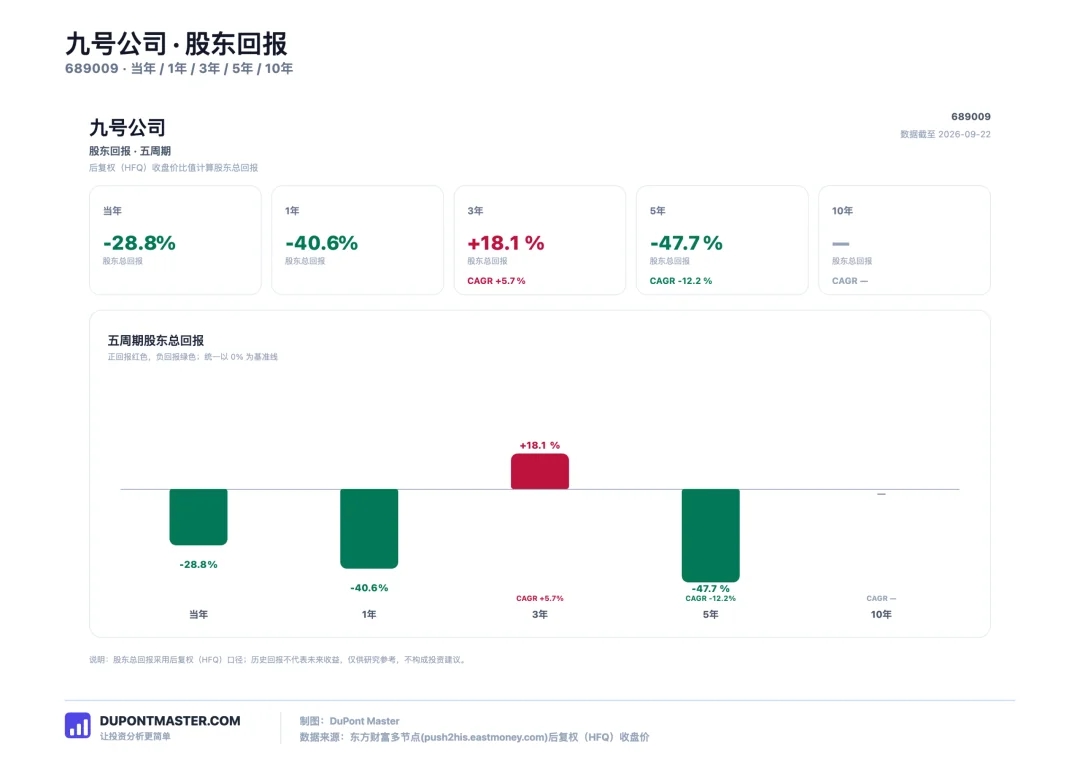Click the disclaimer text starting with 说明
This screenshot has height=760, width=1080.
coord(279,659)
